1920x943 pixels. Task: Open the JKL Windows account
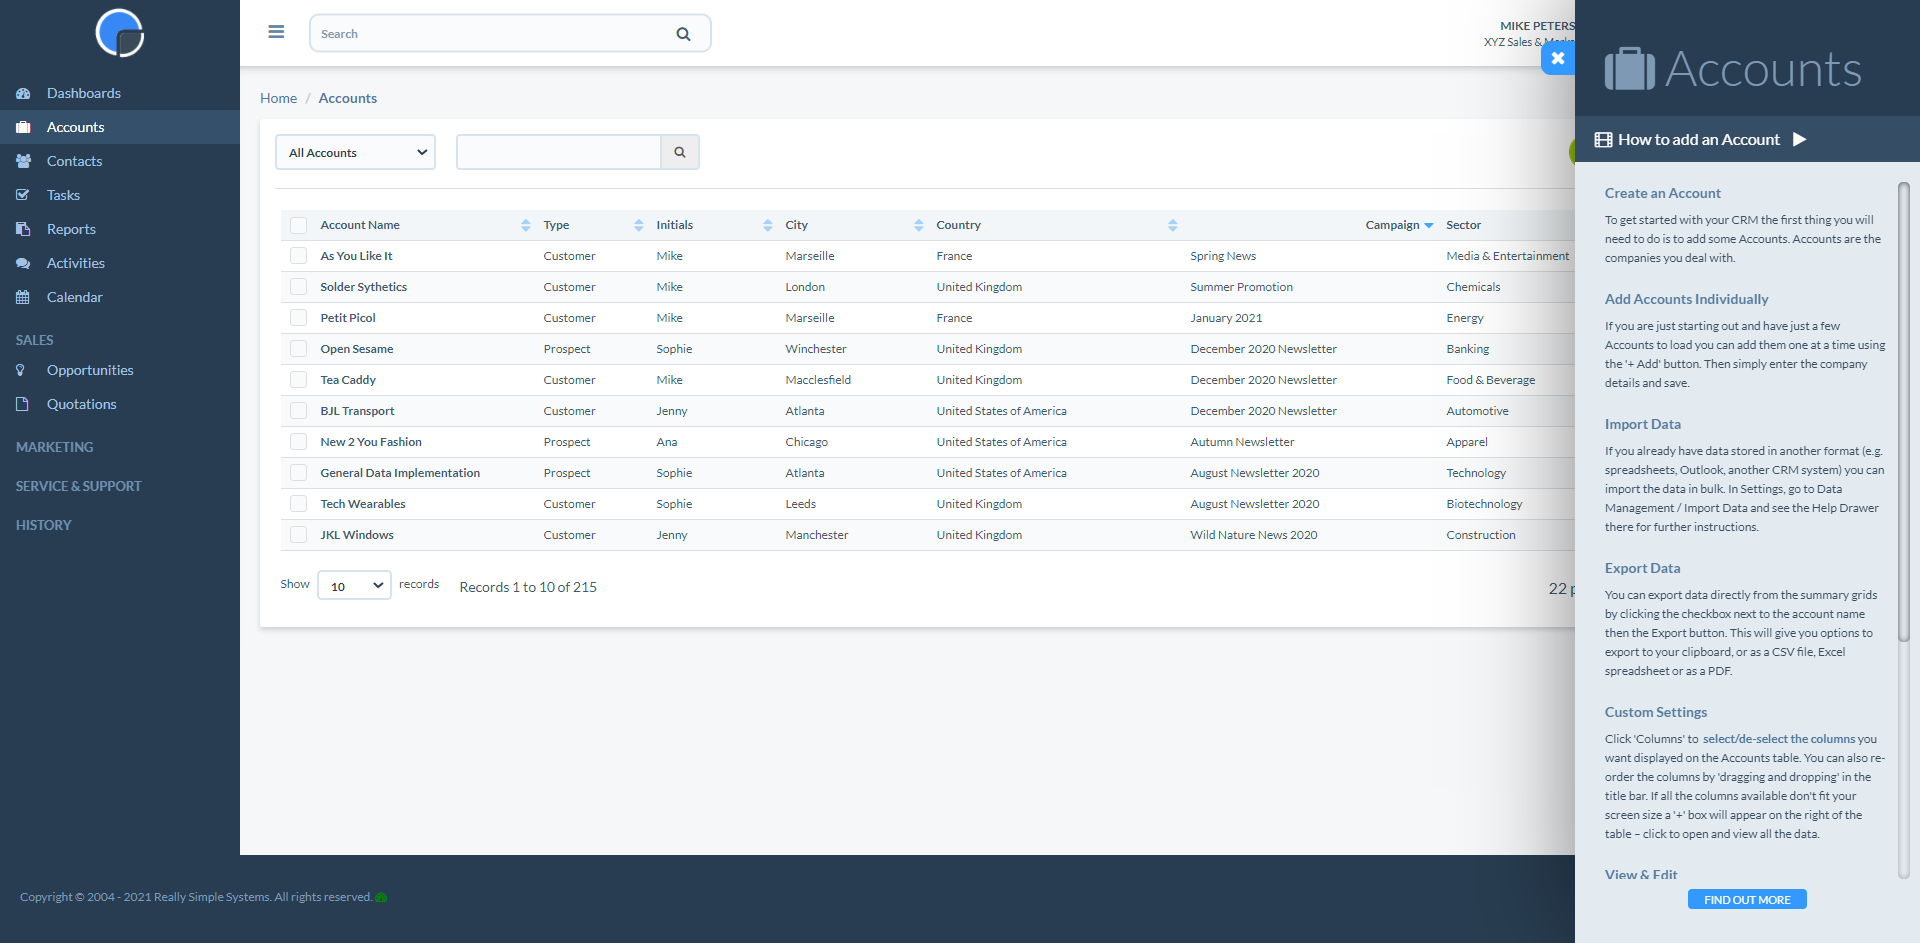357,535
